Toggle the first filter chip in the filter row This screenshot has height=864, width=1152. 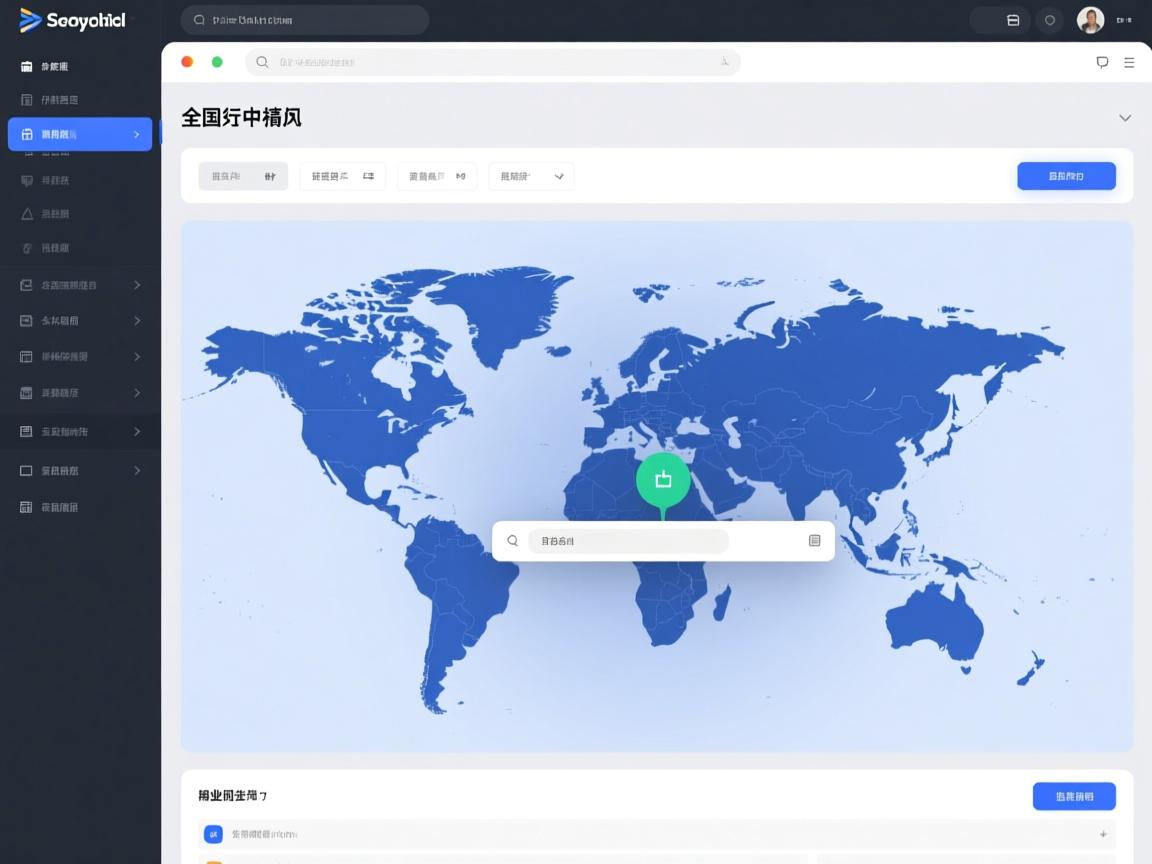(242, 176)
